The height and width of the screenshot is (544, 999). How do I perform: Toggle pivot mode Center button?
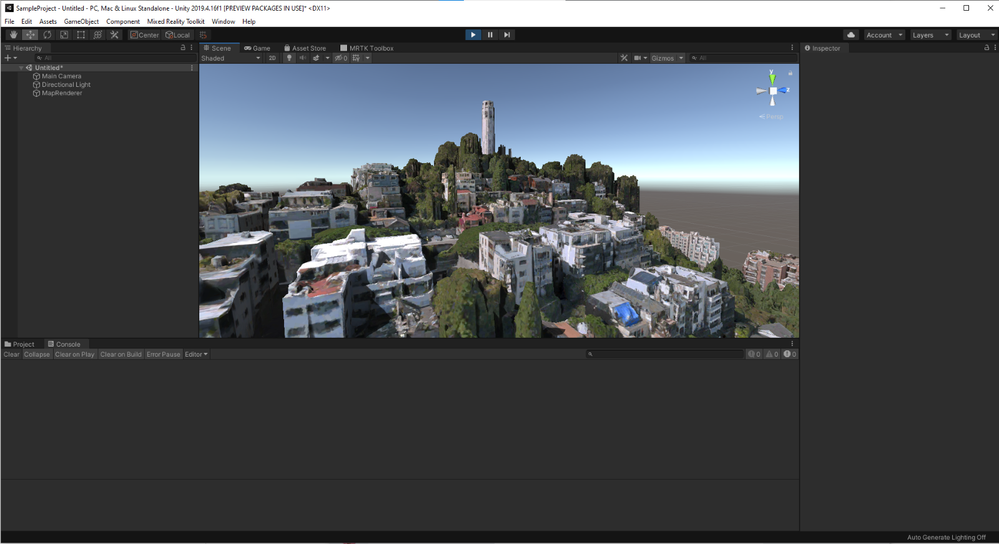145,35
